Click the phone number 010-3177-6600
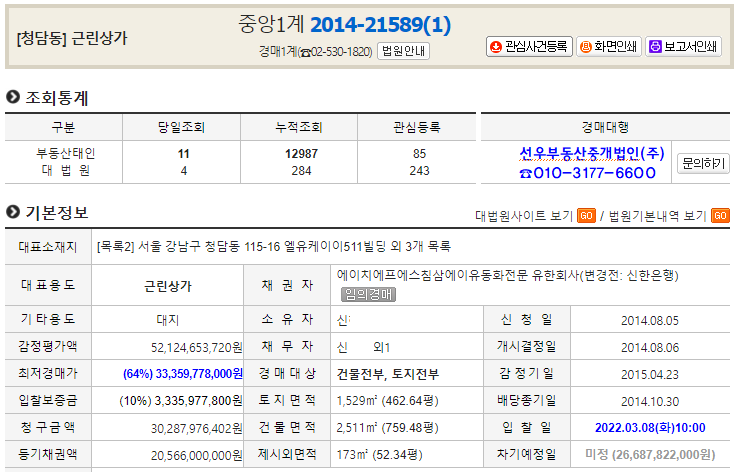Viewport: 739px width, 472px height. click(588, 173)
